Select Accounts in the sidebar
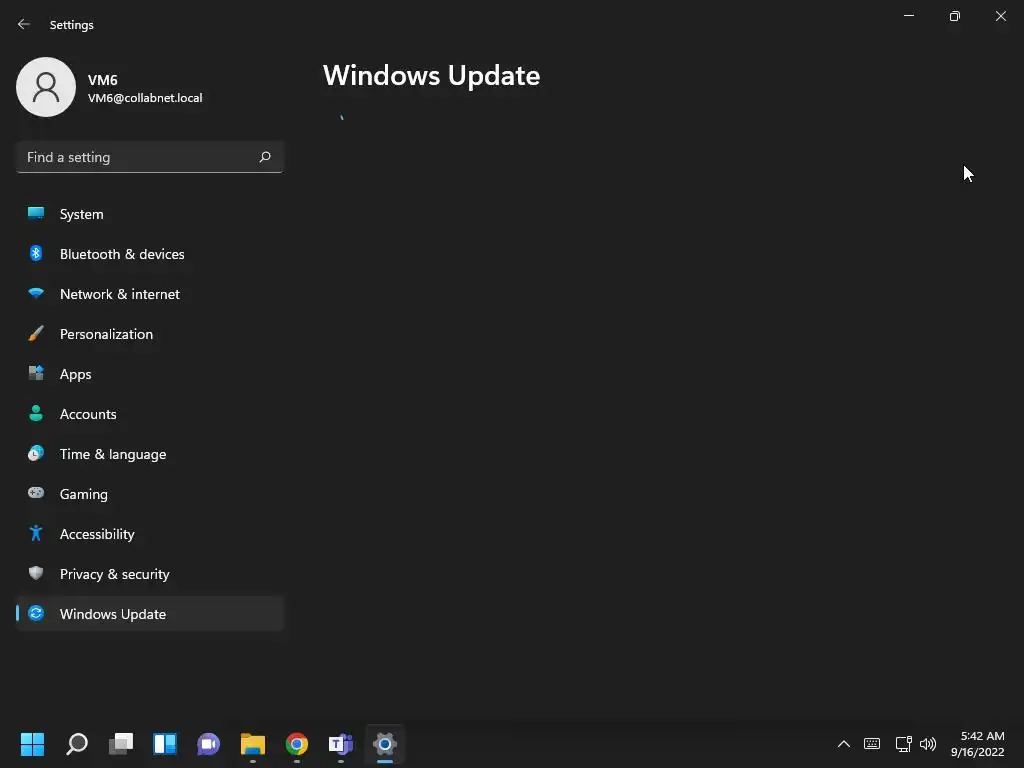 point(150,414)
